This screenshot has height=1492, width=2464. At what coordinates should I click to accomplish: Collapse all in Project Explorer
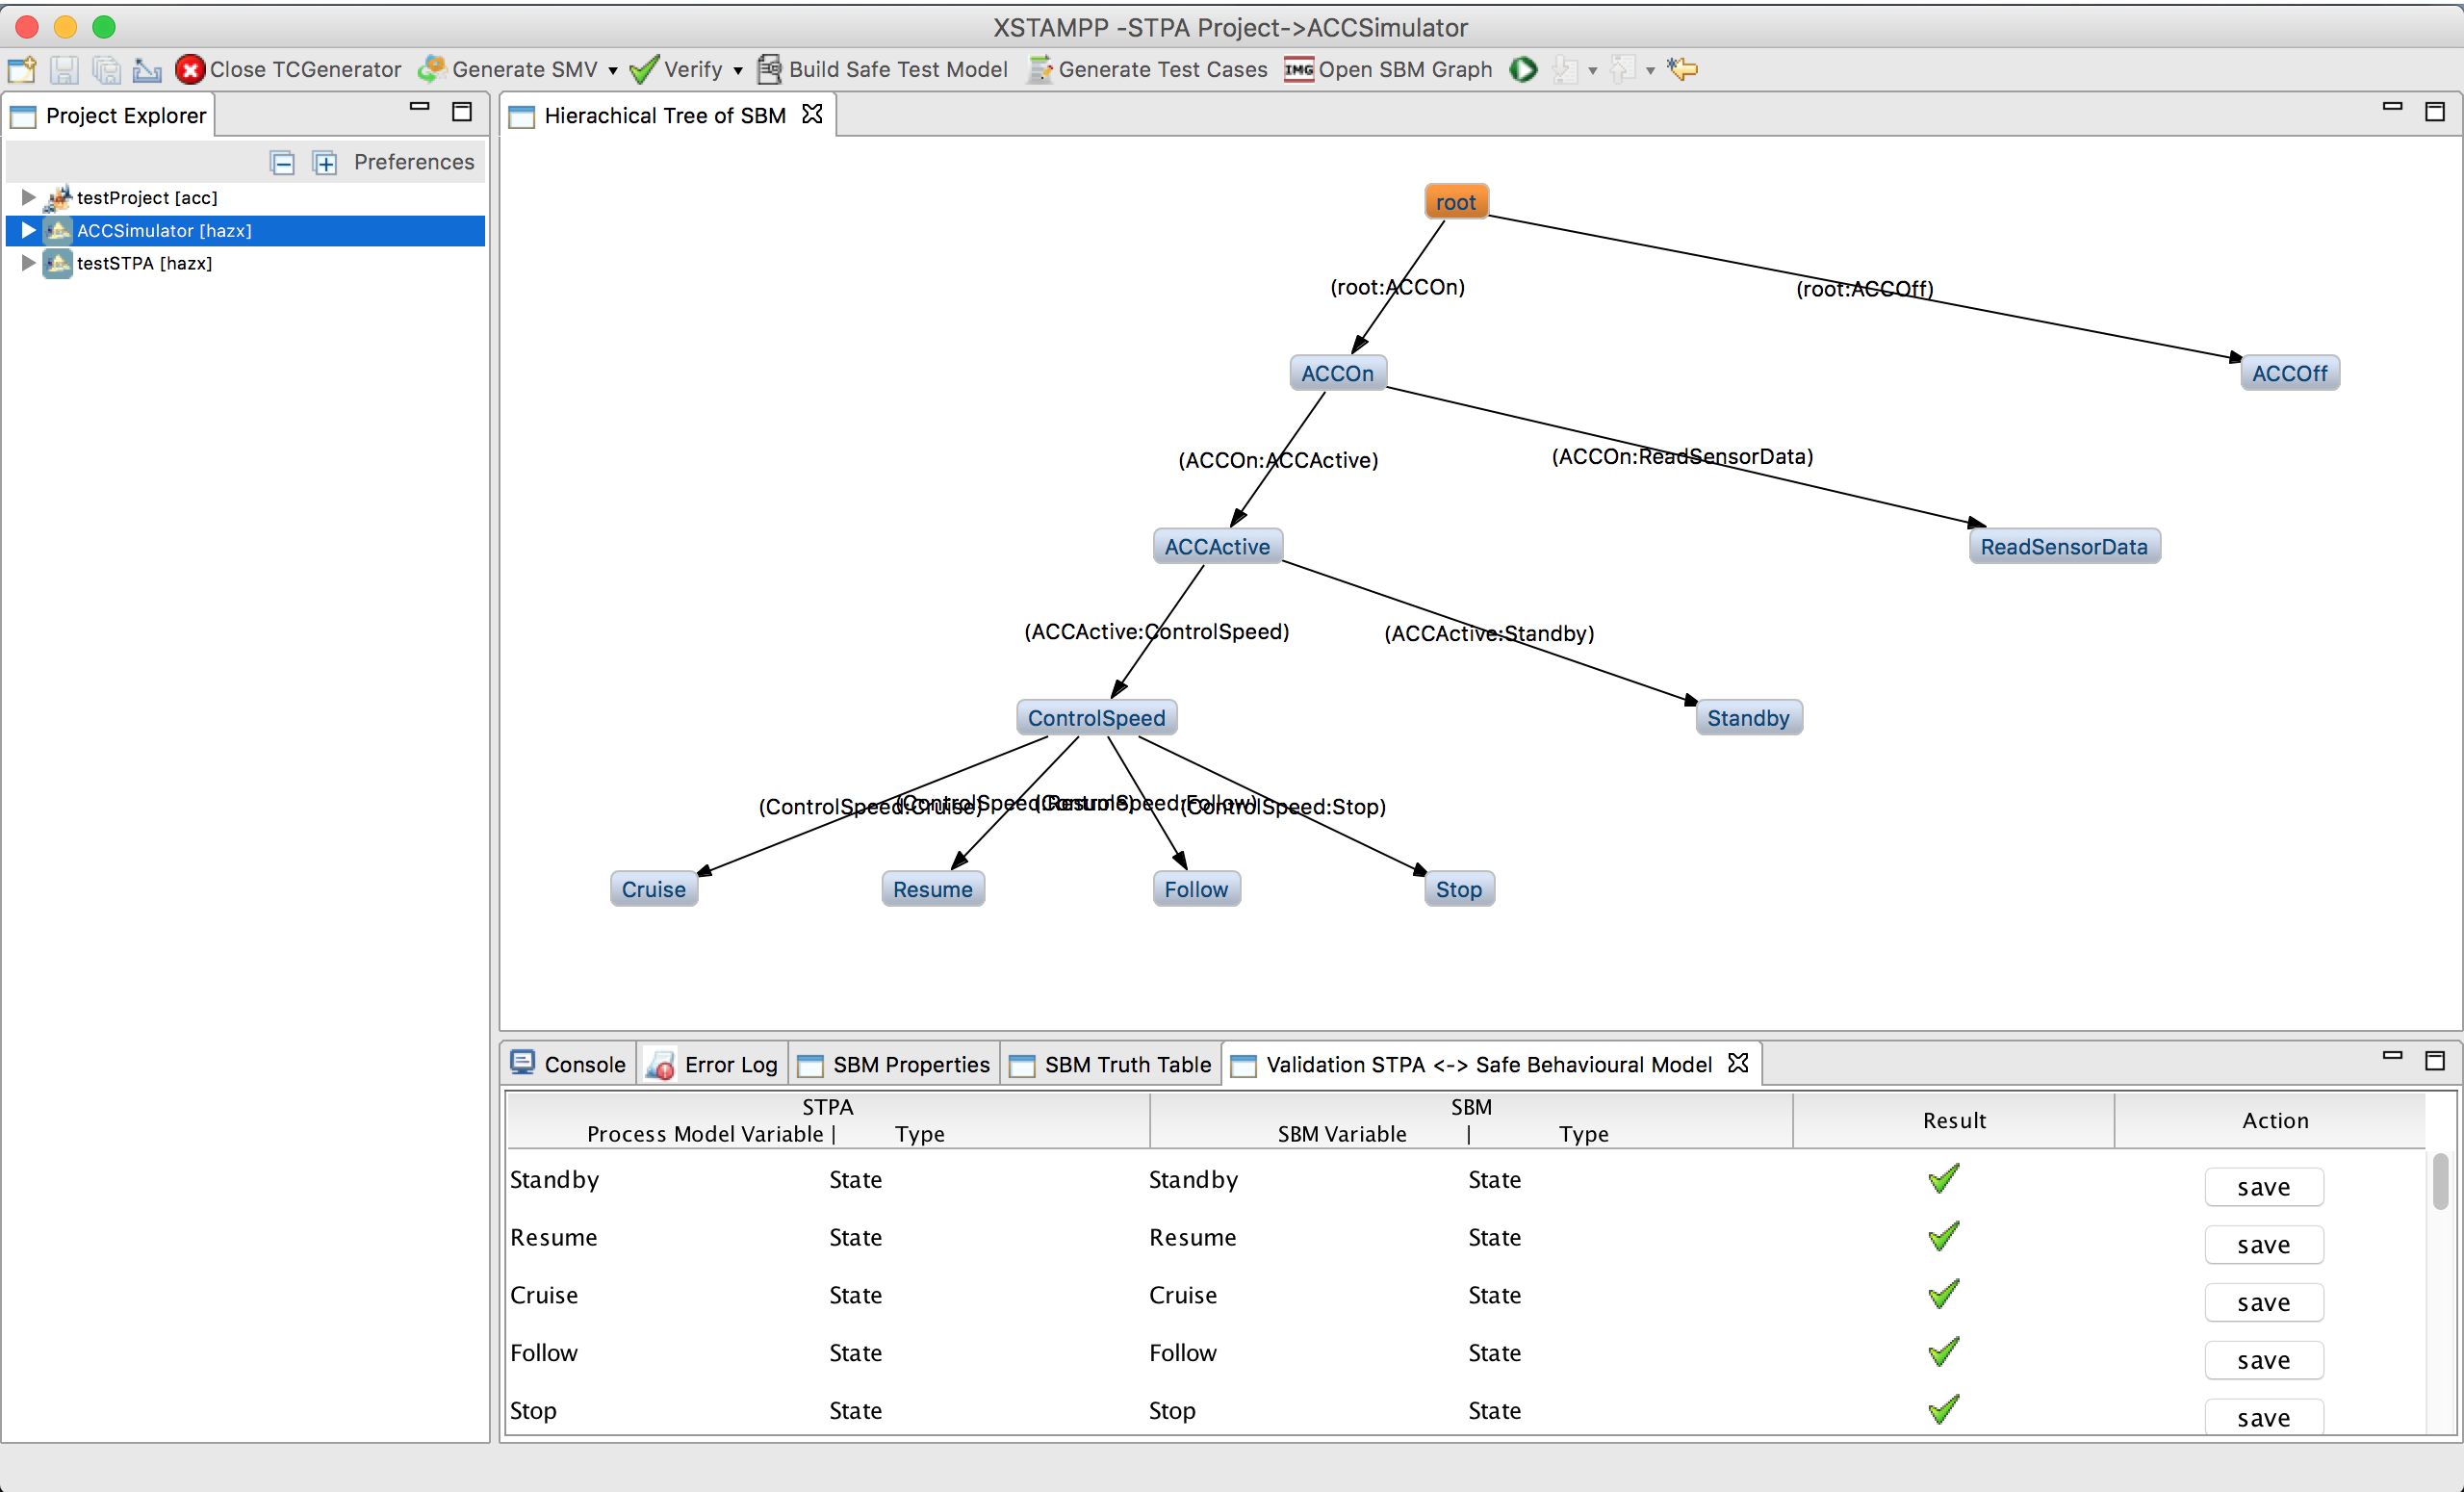283,162
